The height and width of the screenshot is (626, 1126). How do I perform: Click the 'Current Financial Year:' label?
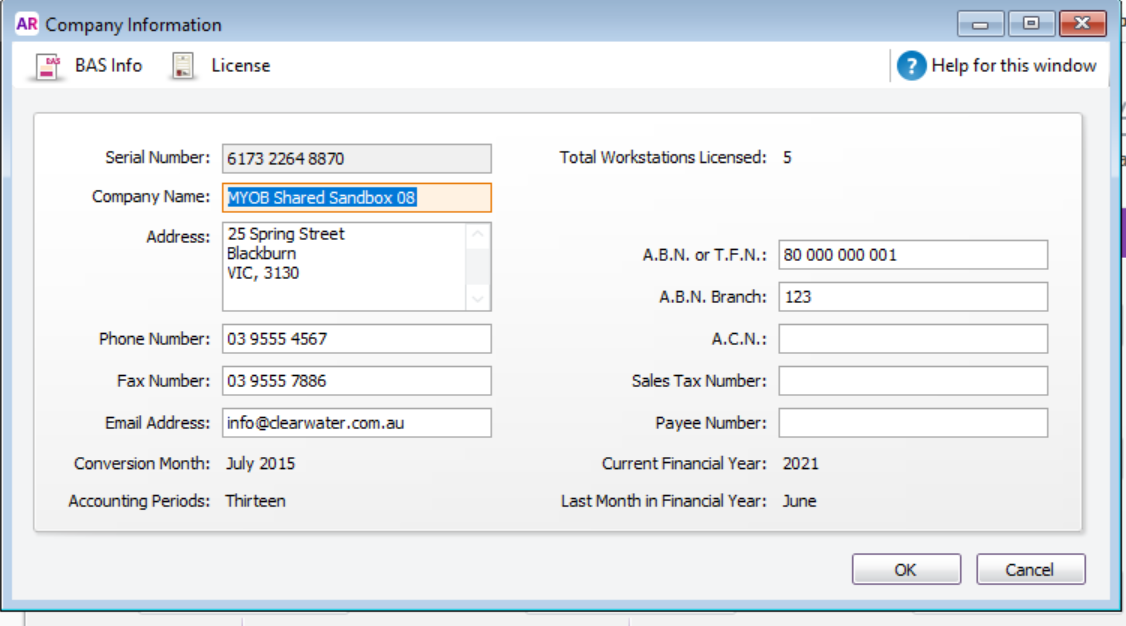(684, 464)
